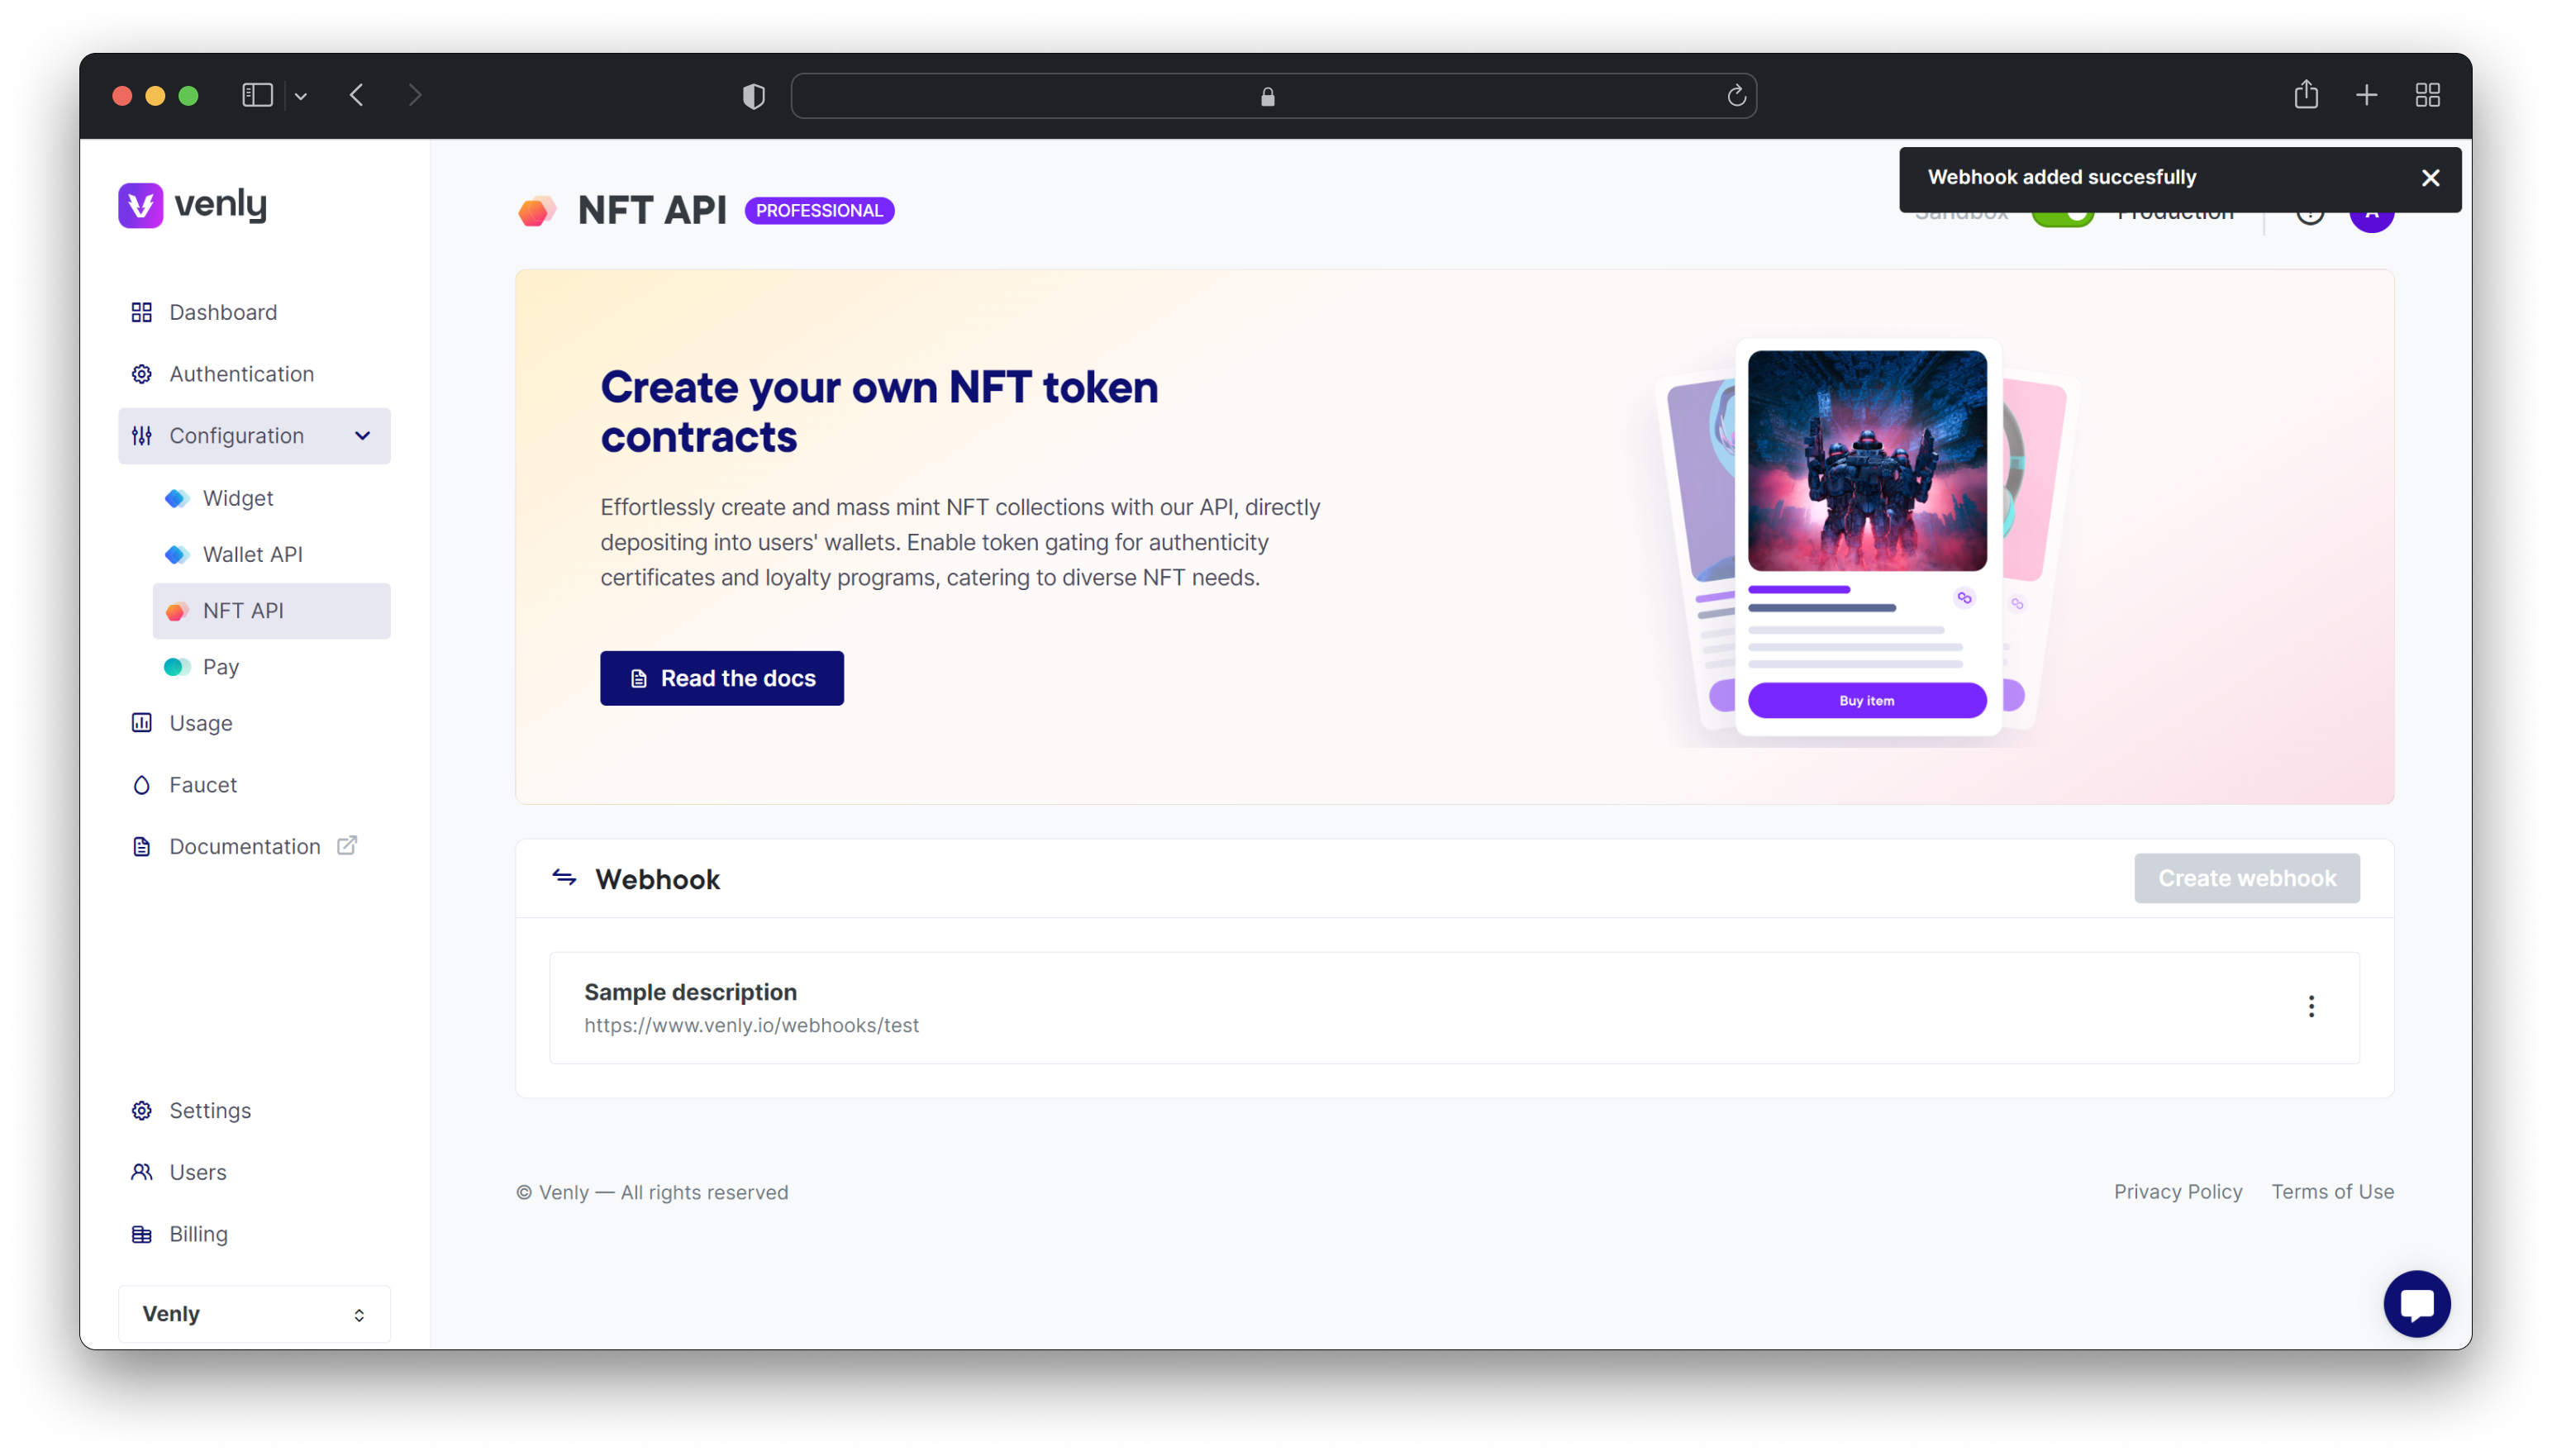Click the Authentication icon in sidebar

pyautogui.click(x=140, y=374)
